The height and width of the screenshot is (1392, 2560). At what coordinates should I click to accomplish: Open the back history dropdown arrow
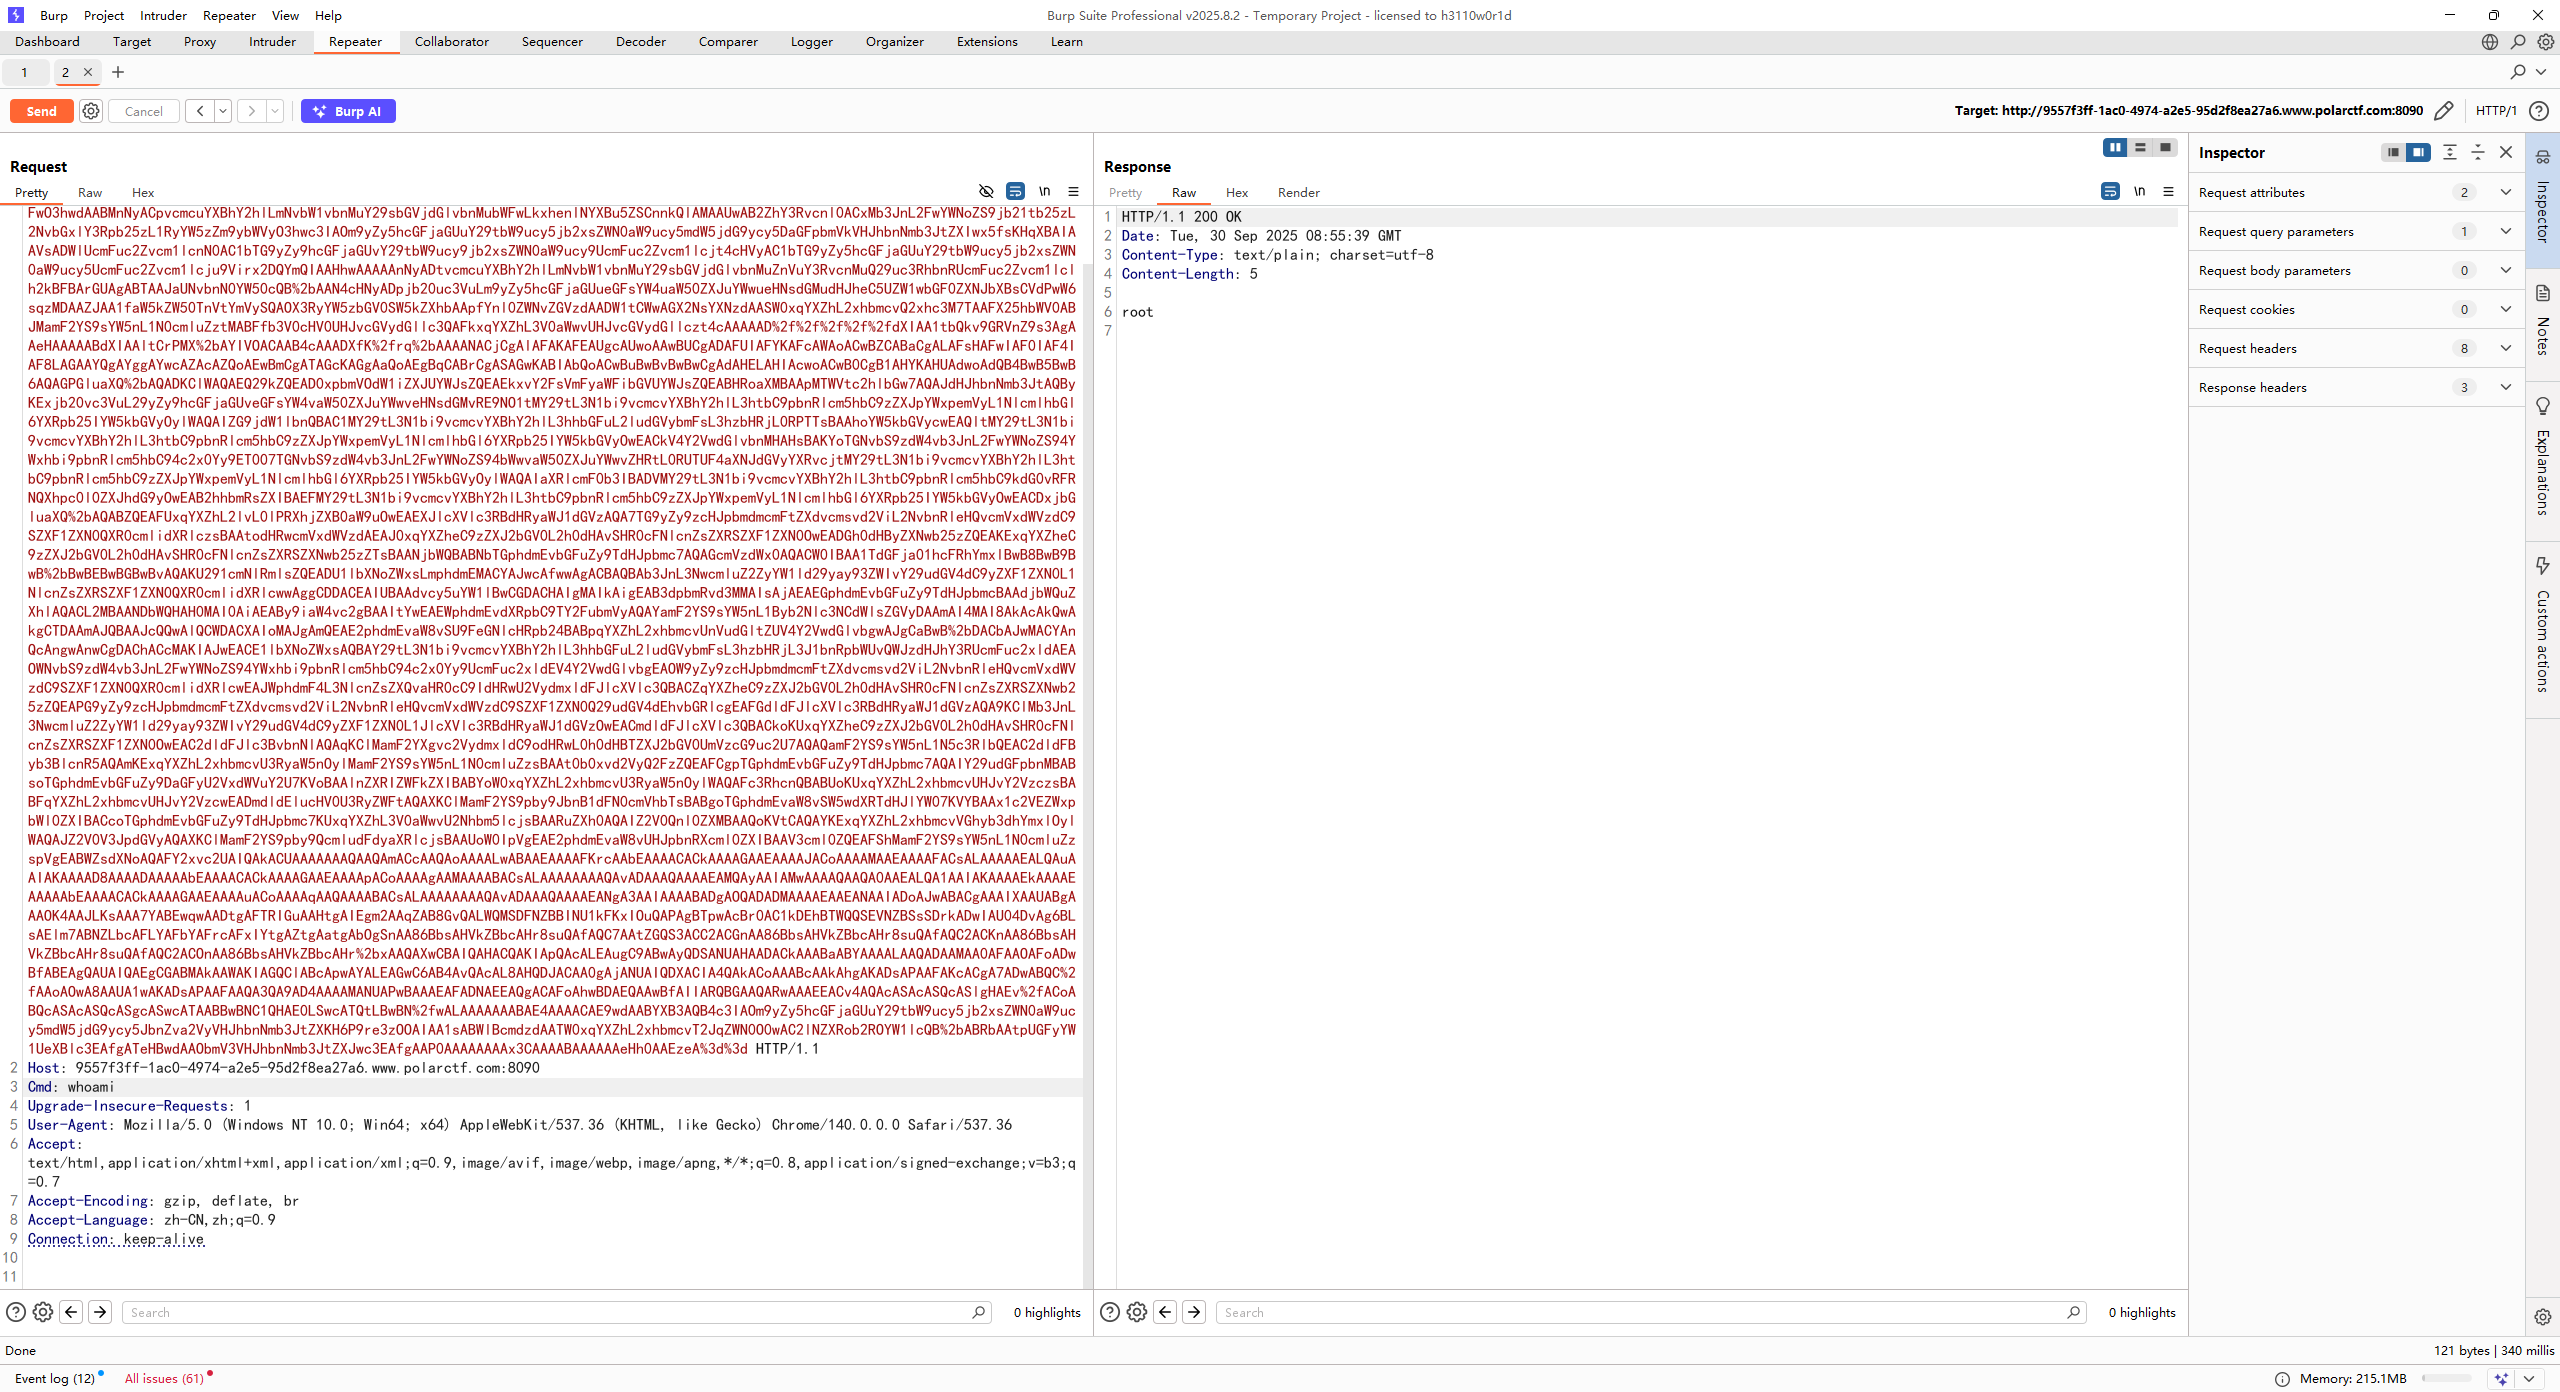(x=223, y=111)
